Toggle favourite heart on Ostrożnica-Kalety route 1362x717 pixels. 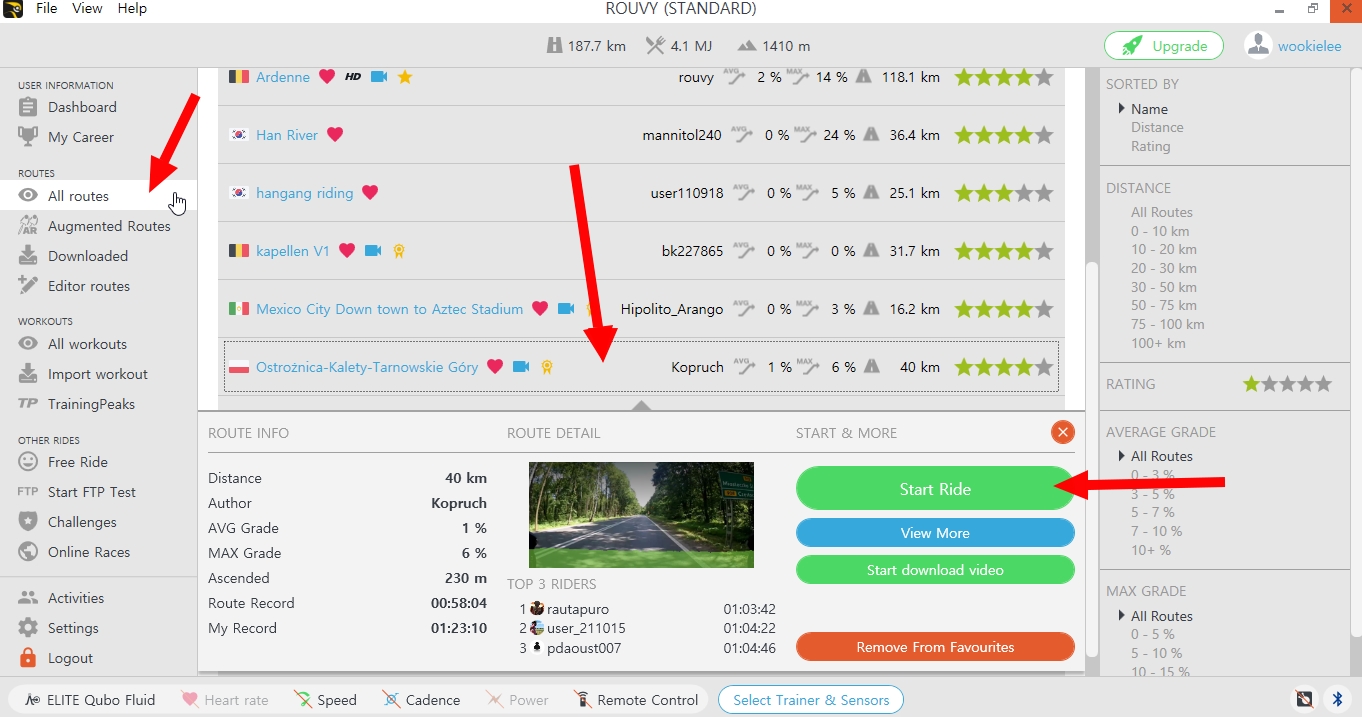(495, 367)
